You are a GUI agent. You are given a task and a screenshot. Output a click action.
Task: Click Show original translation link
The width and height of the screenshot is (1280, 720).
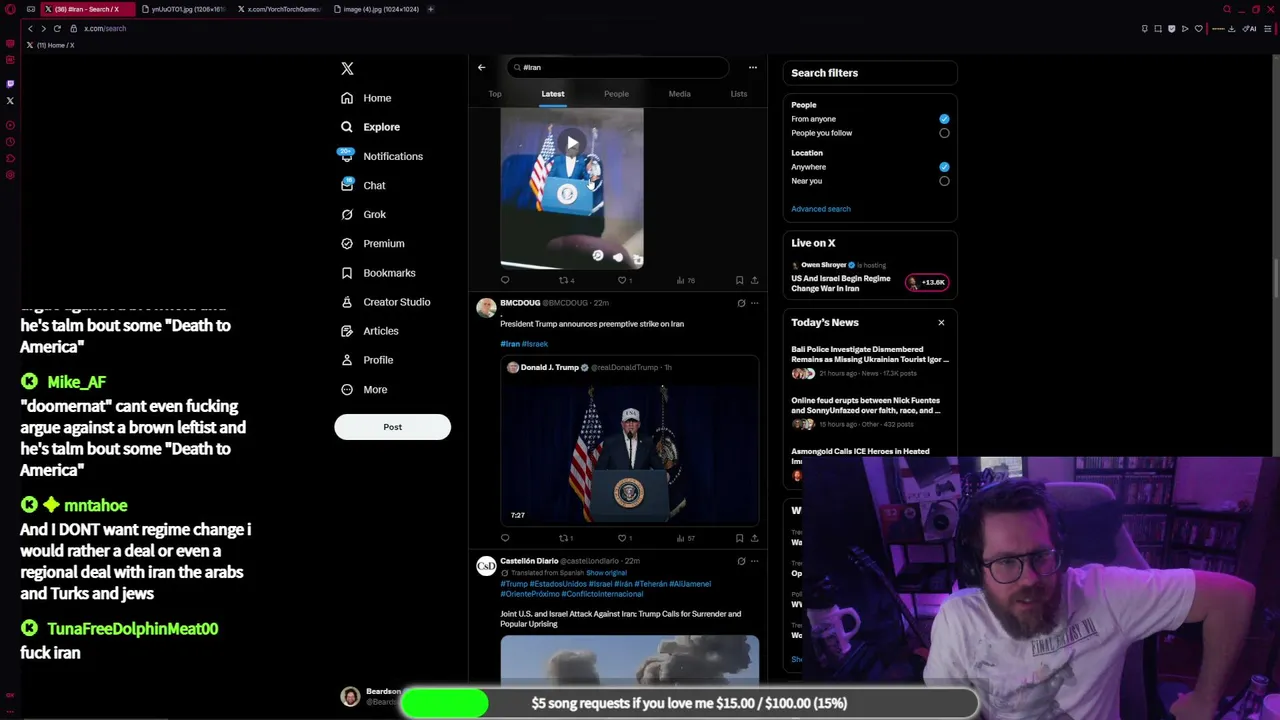[x=606, y=573]
